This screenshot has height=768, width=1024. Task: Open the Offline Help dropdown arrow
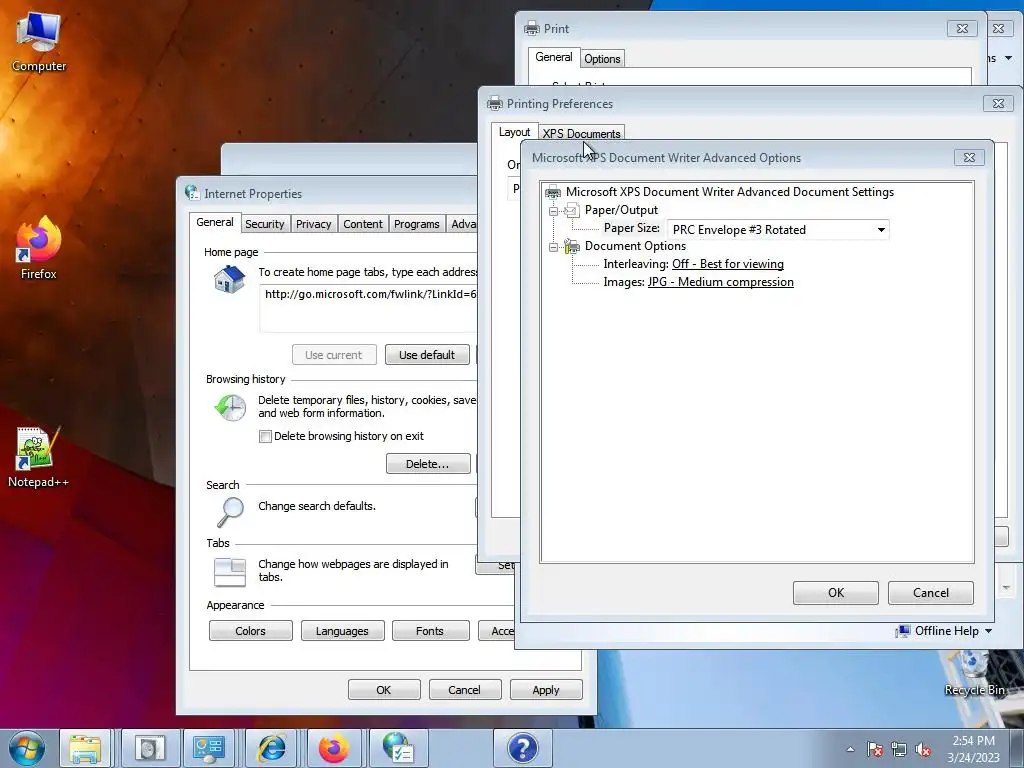[988, 631]
